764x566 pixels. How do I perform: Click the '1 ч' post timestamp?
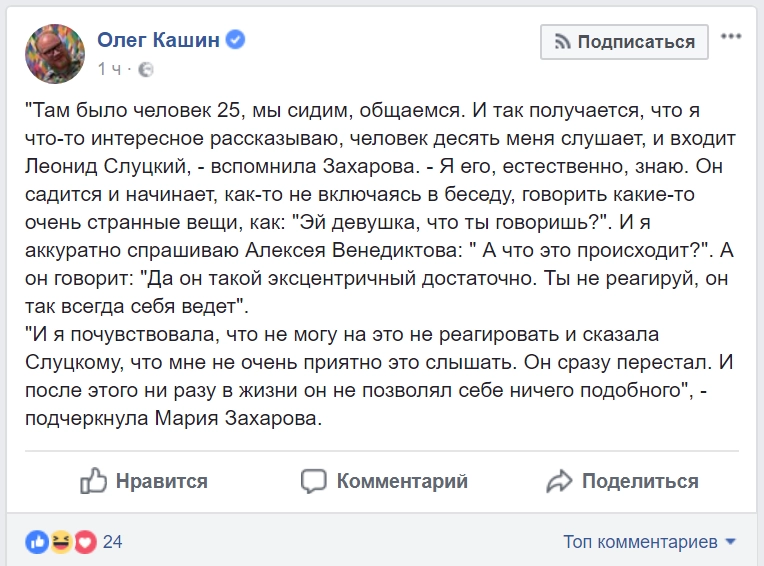coord(109,69)
